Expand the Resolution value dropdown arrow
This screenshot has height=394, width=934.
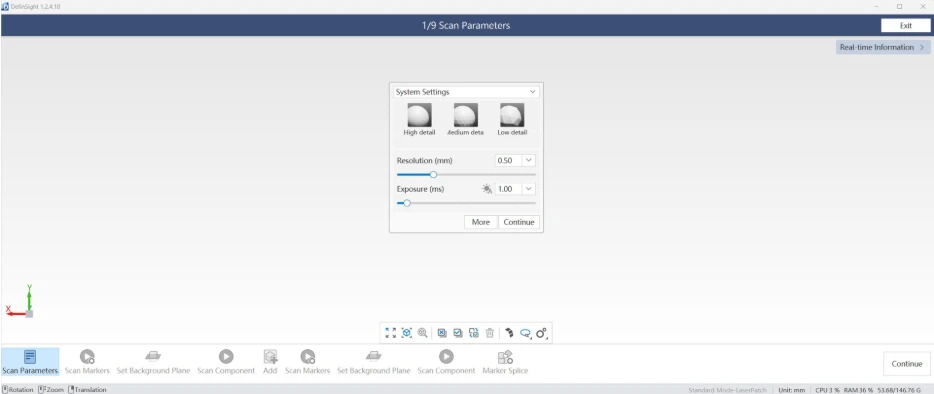point(529,160)
